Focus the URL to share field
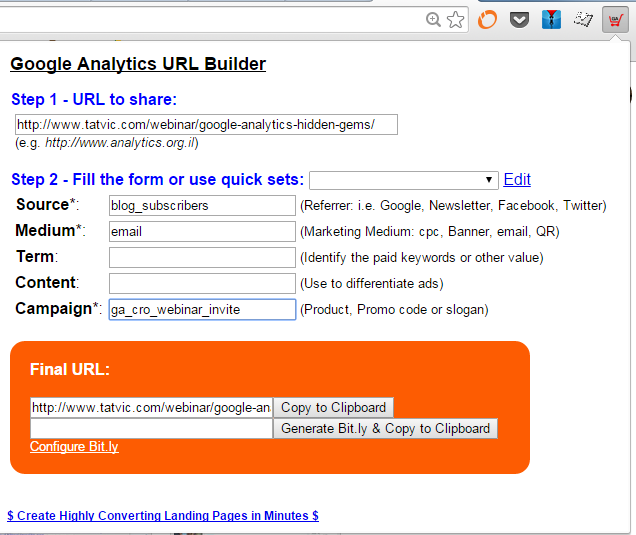The height and width of the screenshot is (535, 636). coord(206,125)
